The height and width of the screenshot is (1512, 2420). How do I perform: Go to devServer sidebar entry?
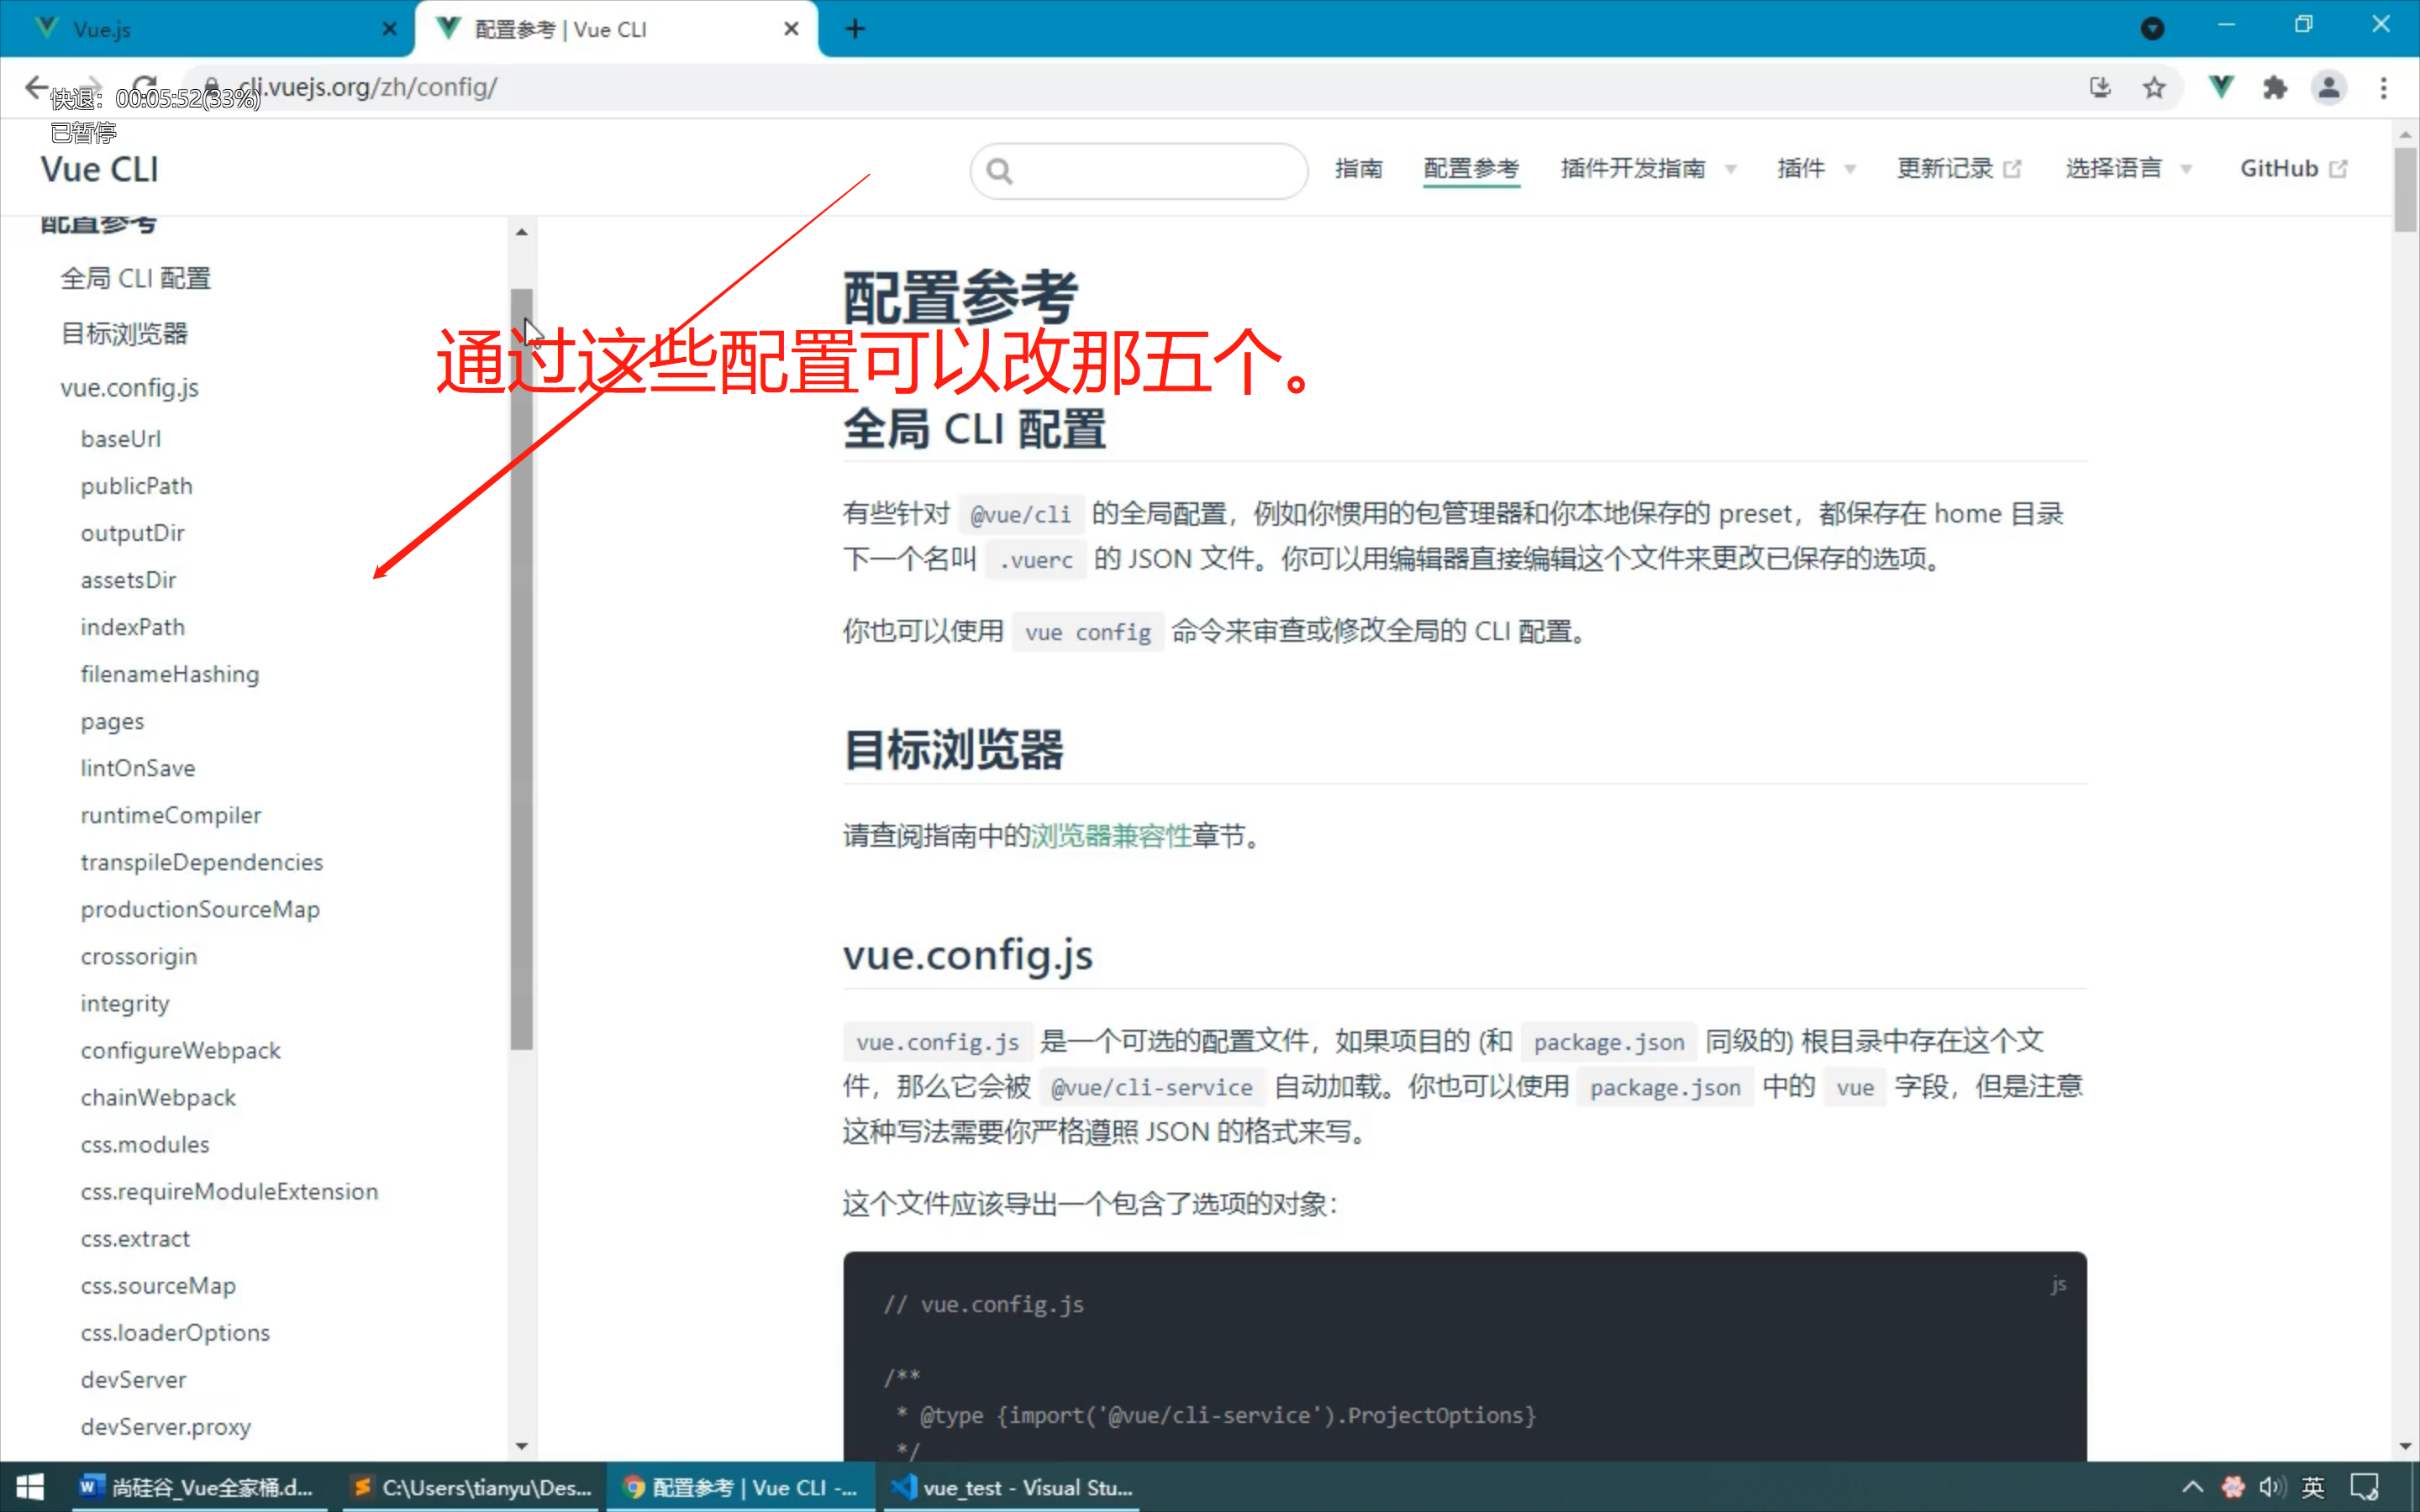tap(134, 1380)
